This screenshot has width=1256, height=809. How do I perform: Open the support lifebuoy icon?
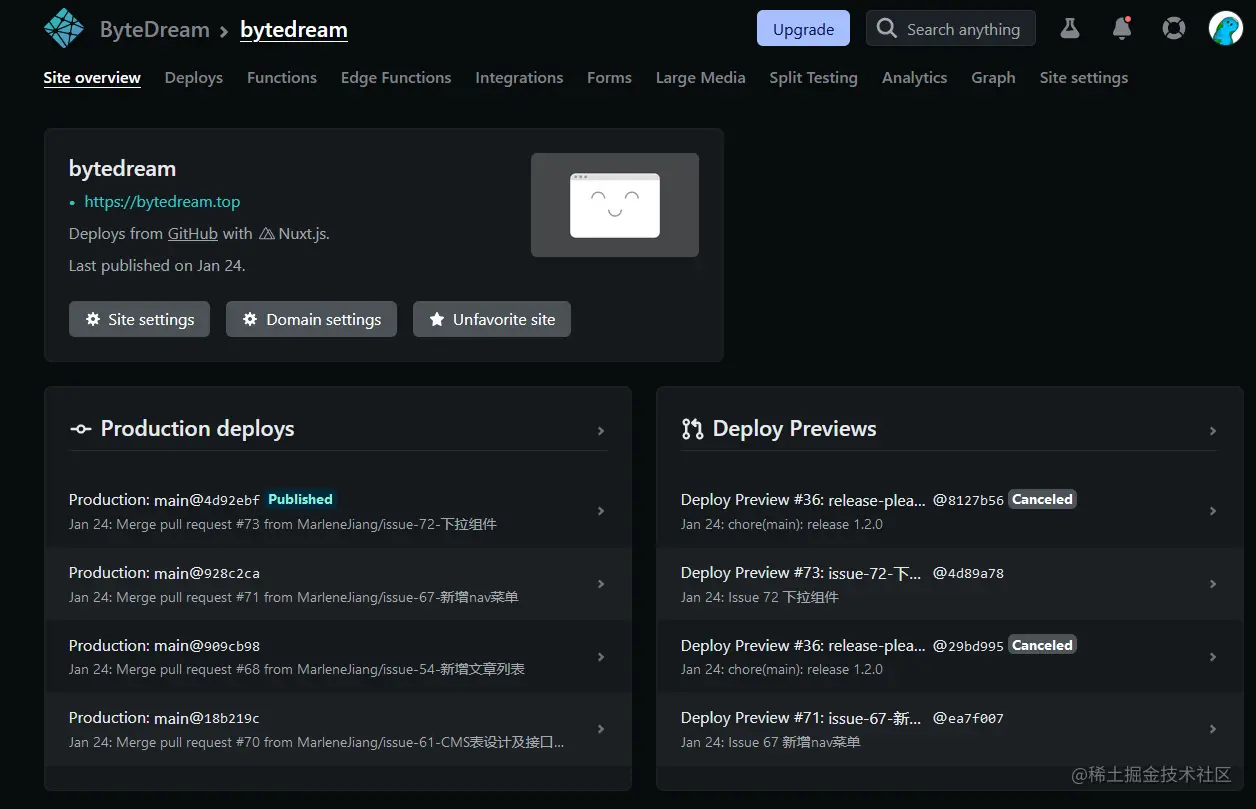click(1174, 29)
